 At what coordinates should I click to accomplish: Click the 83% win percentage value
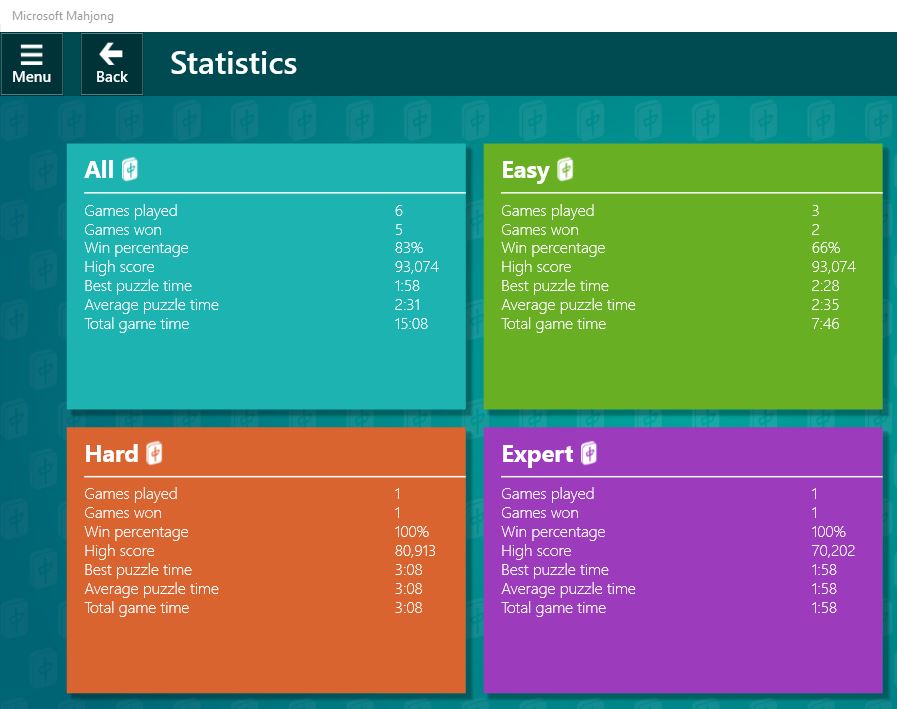point(409,248)
